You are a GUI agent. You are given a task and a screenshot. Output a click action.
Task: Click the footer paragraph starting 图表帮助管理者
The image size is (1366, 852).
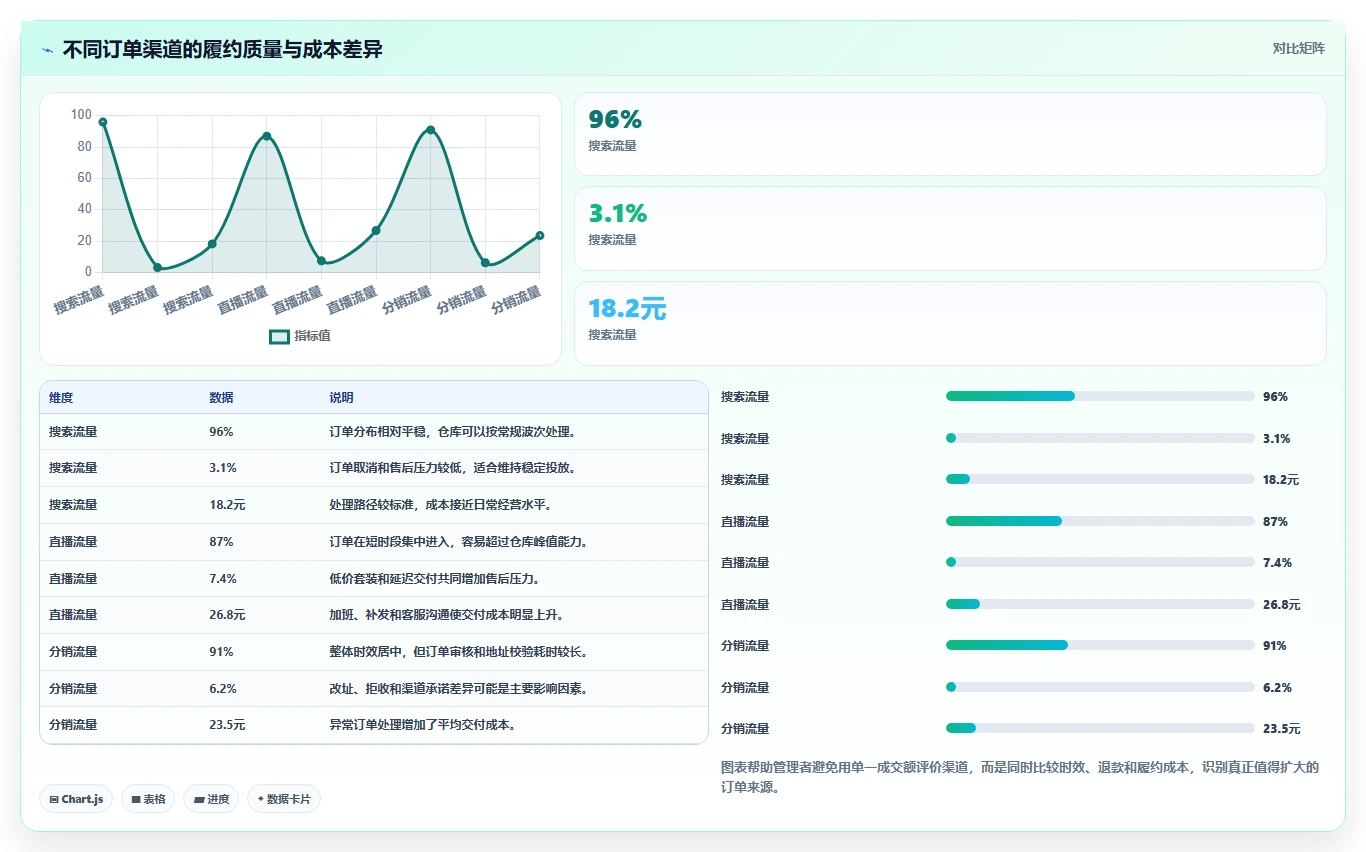pos(1020,777)
